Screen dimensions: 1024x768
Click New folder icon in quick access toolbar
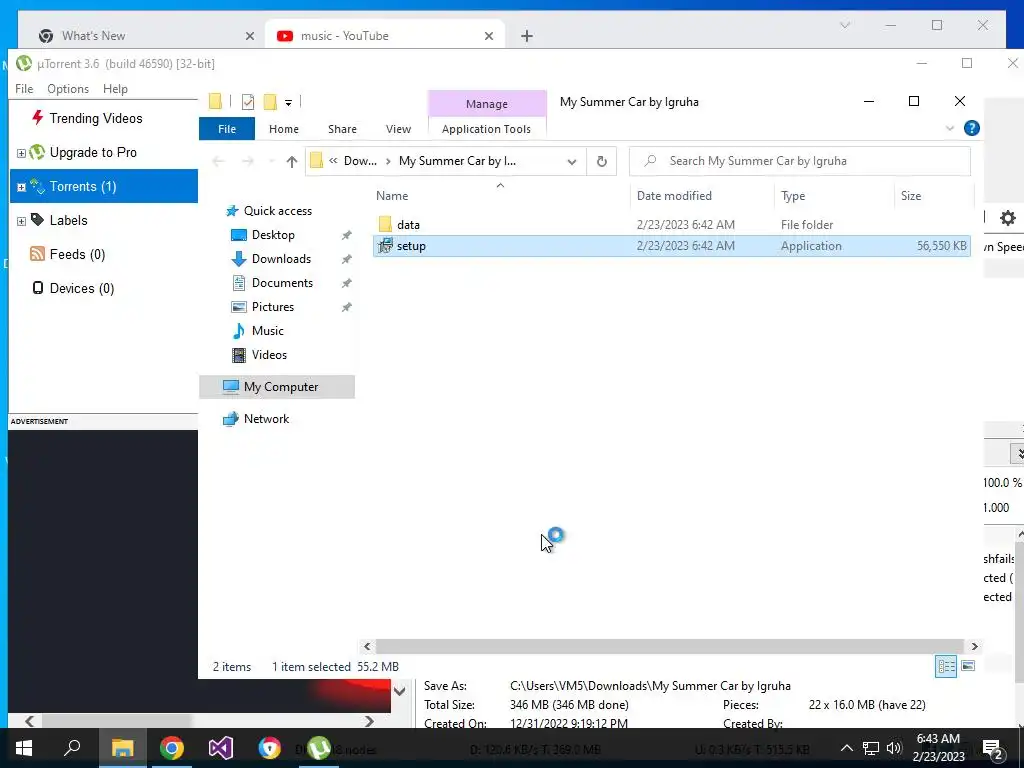coord(270,101)
